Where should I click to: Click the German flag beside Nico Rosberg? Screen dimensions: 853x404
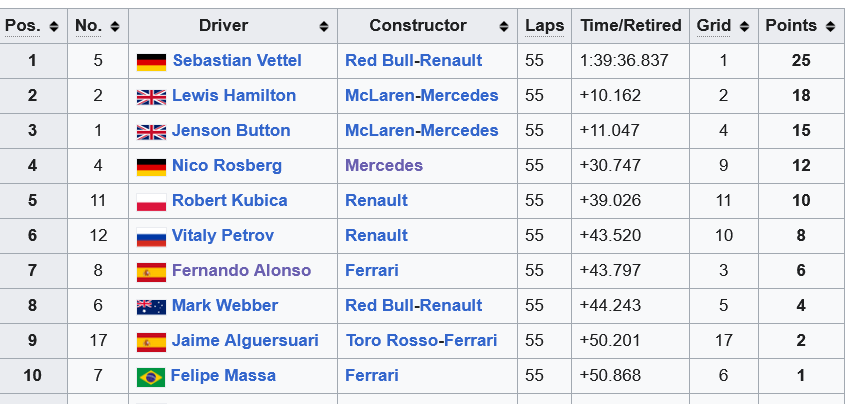click(151, 167)
